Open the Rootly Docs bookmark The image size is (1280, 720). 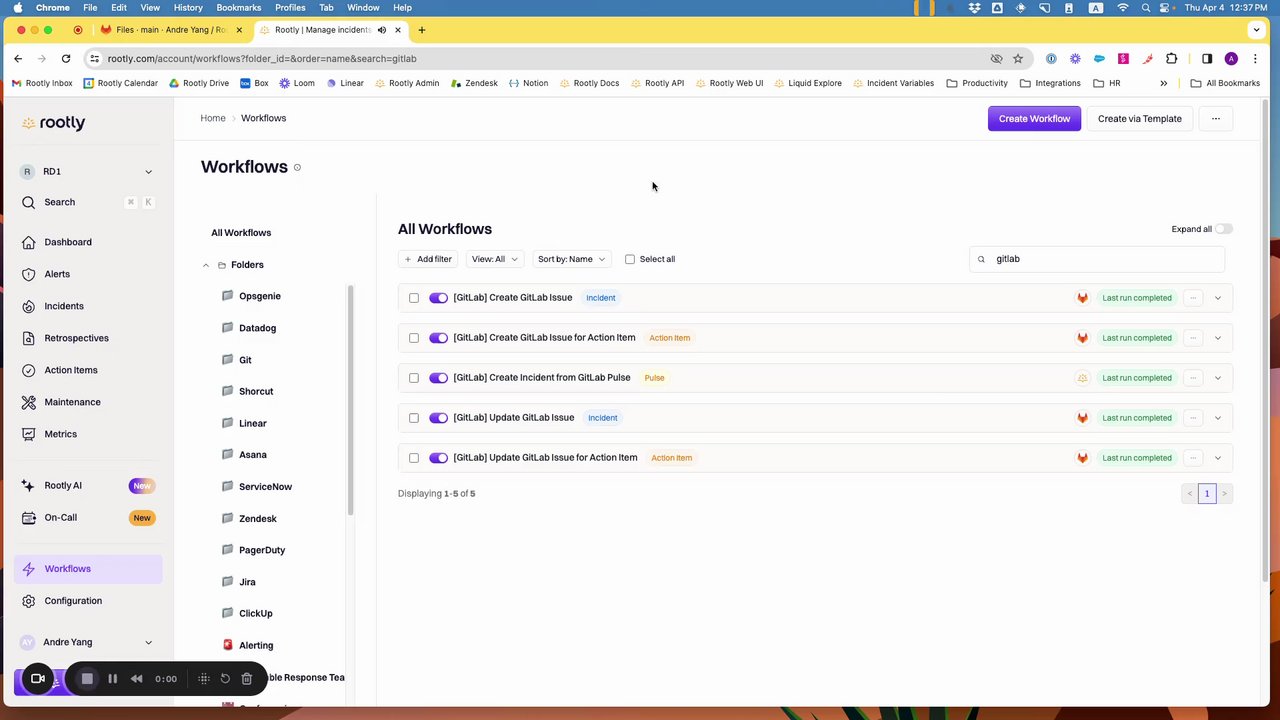pos(589,83)
